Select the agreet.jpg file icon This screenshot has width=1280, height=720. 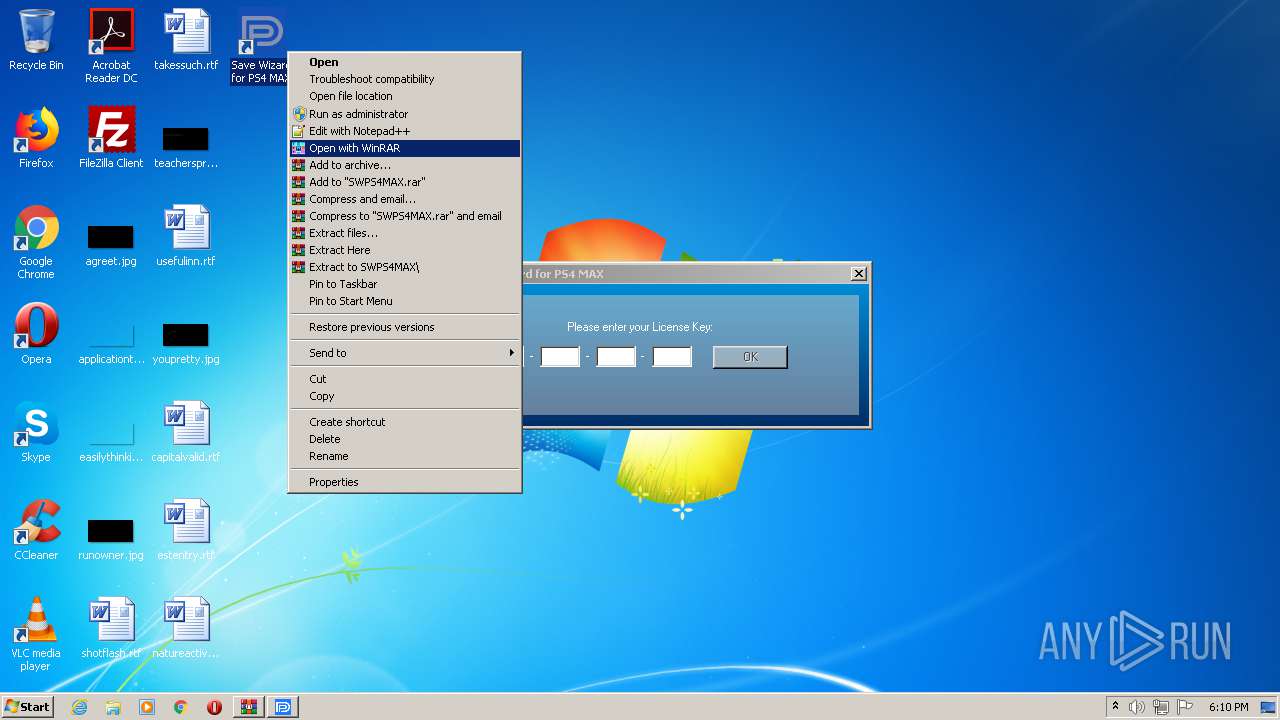click(x=111, y=244)
